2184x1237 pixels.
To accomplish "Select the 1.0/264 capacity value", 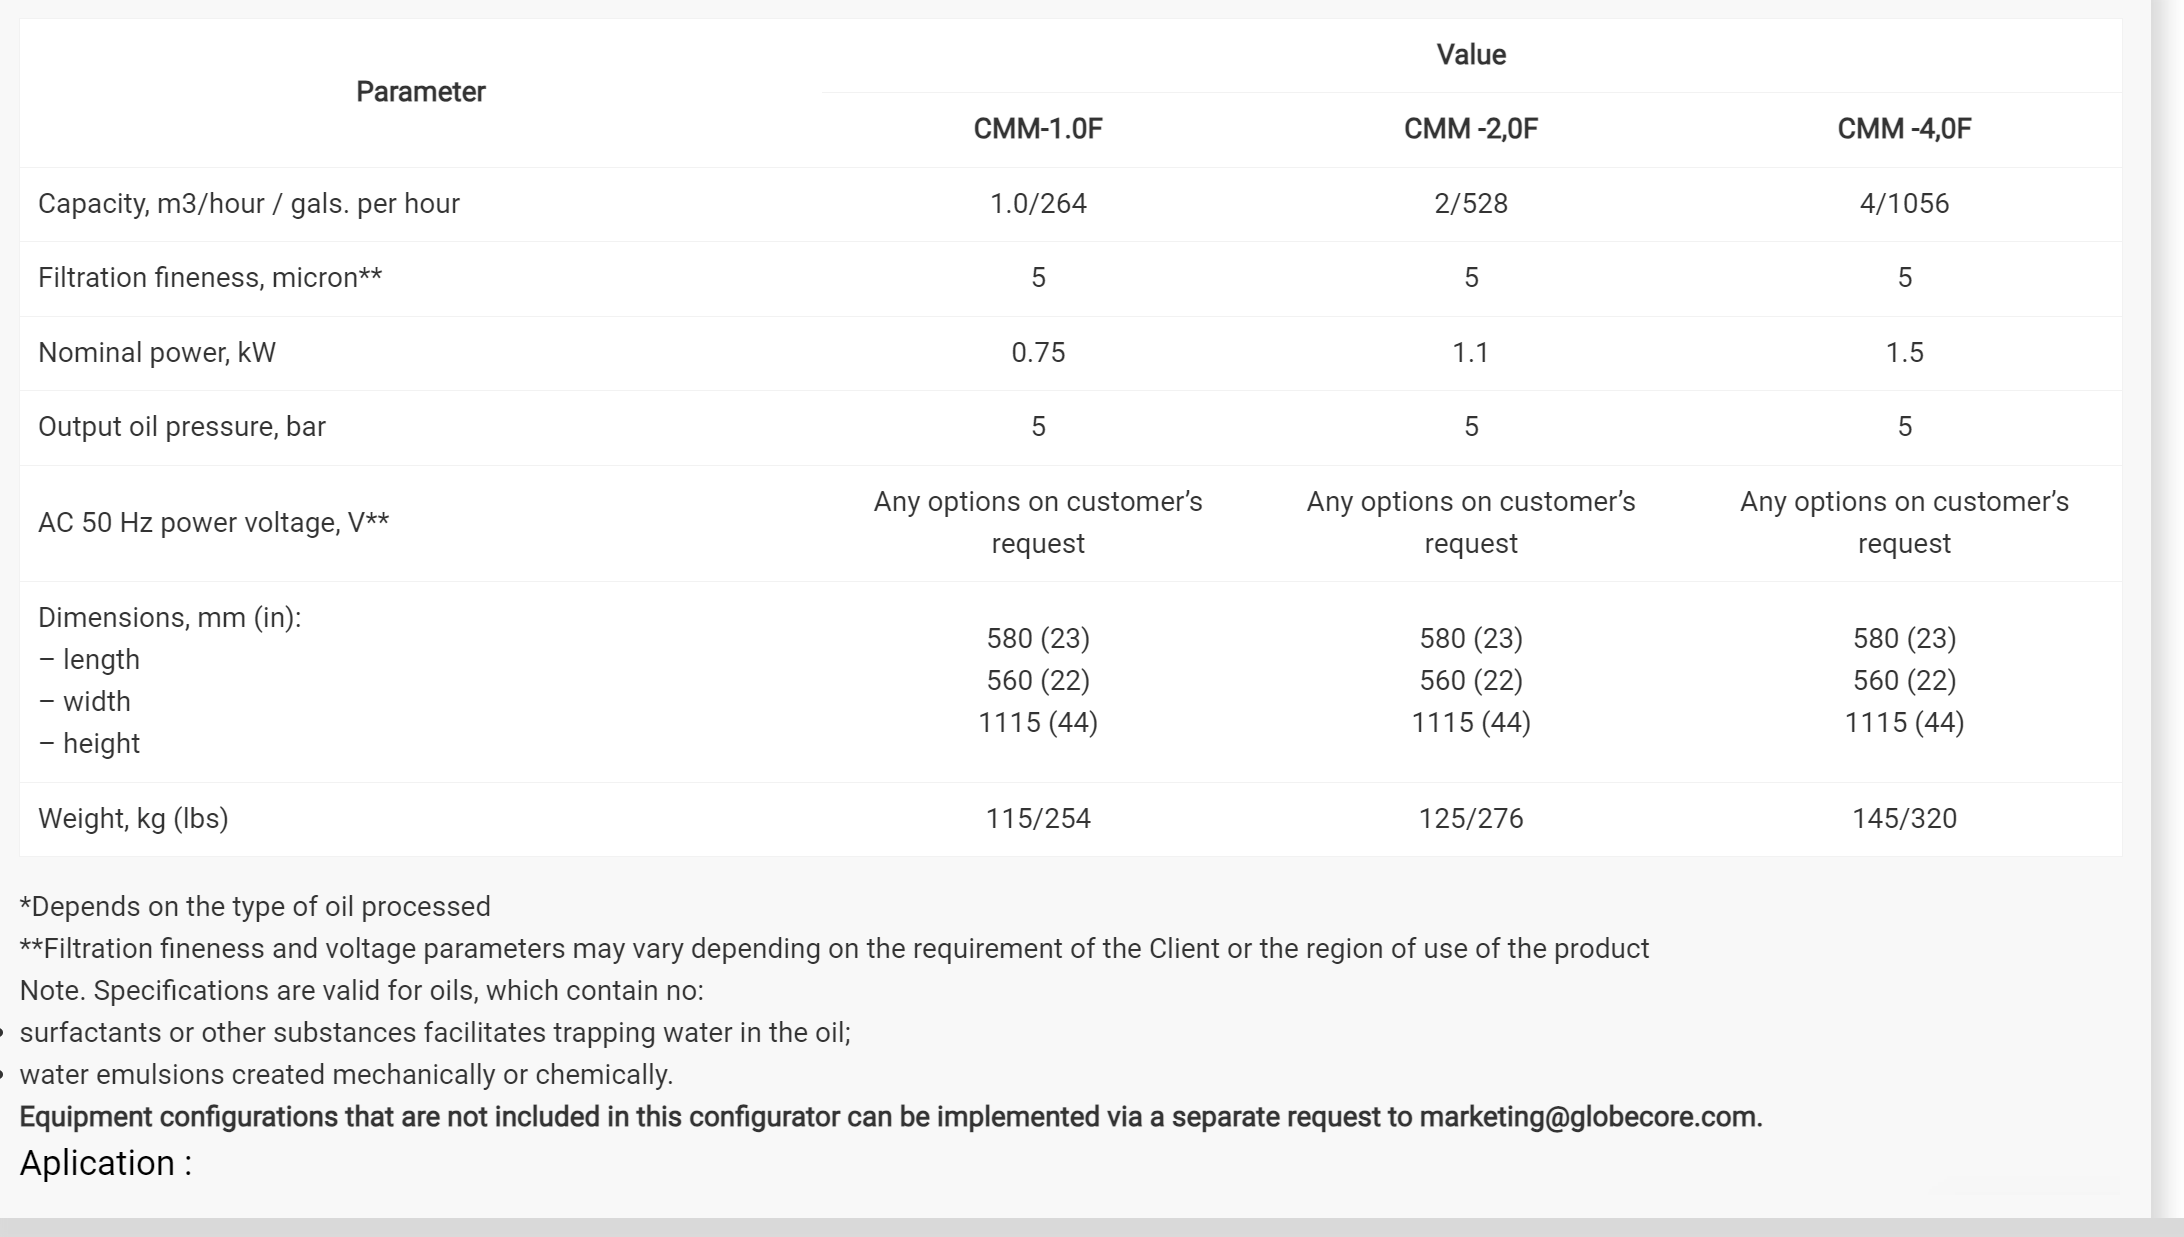I will [1037, 204].
